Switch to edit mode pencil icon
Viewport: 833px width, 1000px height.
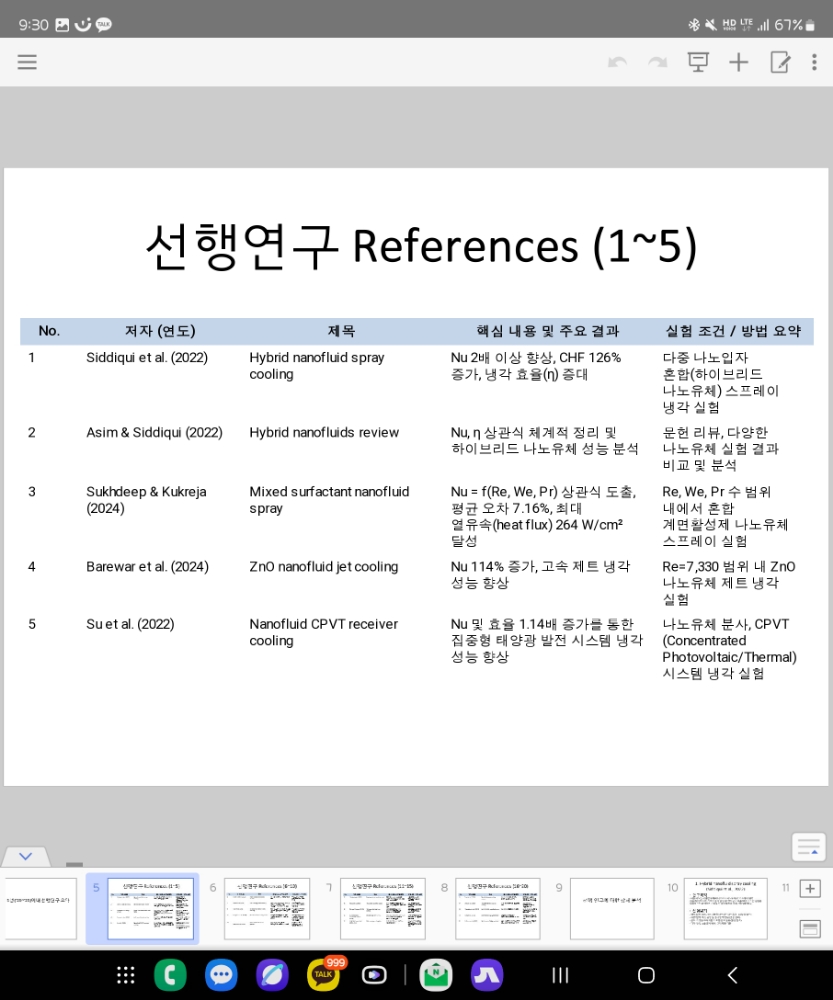[x=780, y=62]
